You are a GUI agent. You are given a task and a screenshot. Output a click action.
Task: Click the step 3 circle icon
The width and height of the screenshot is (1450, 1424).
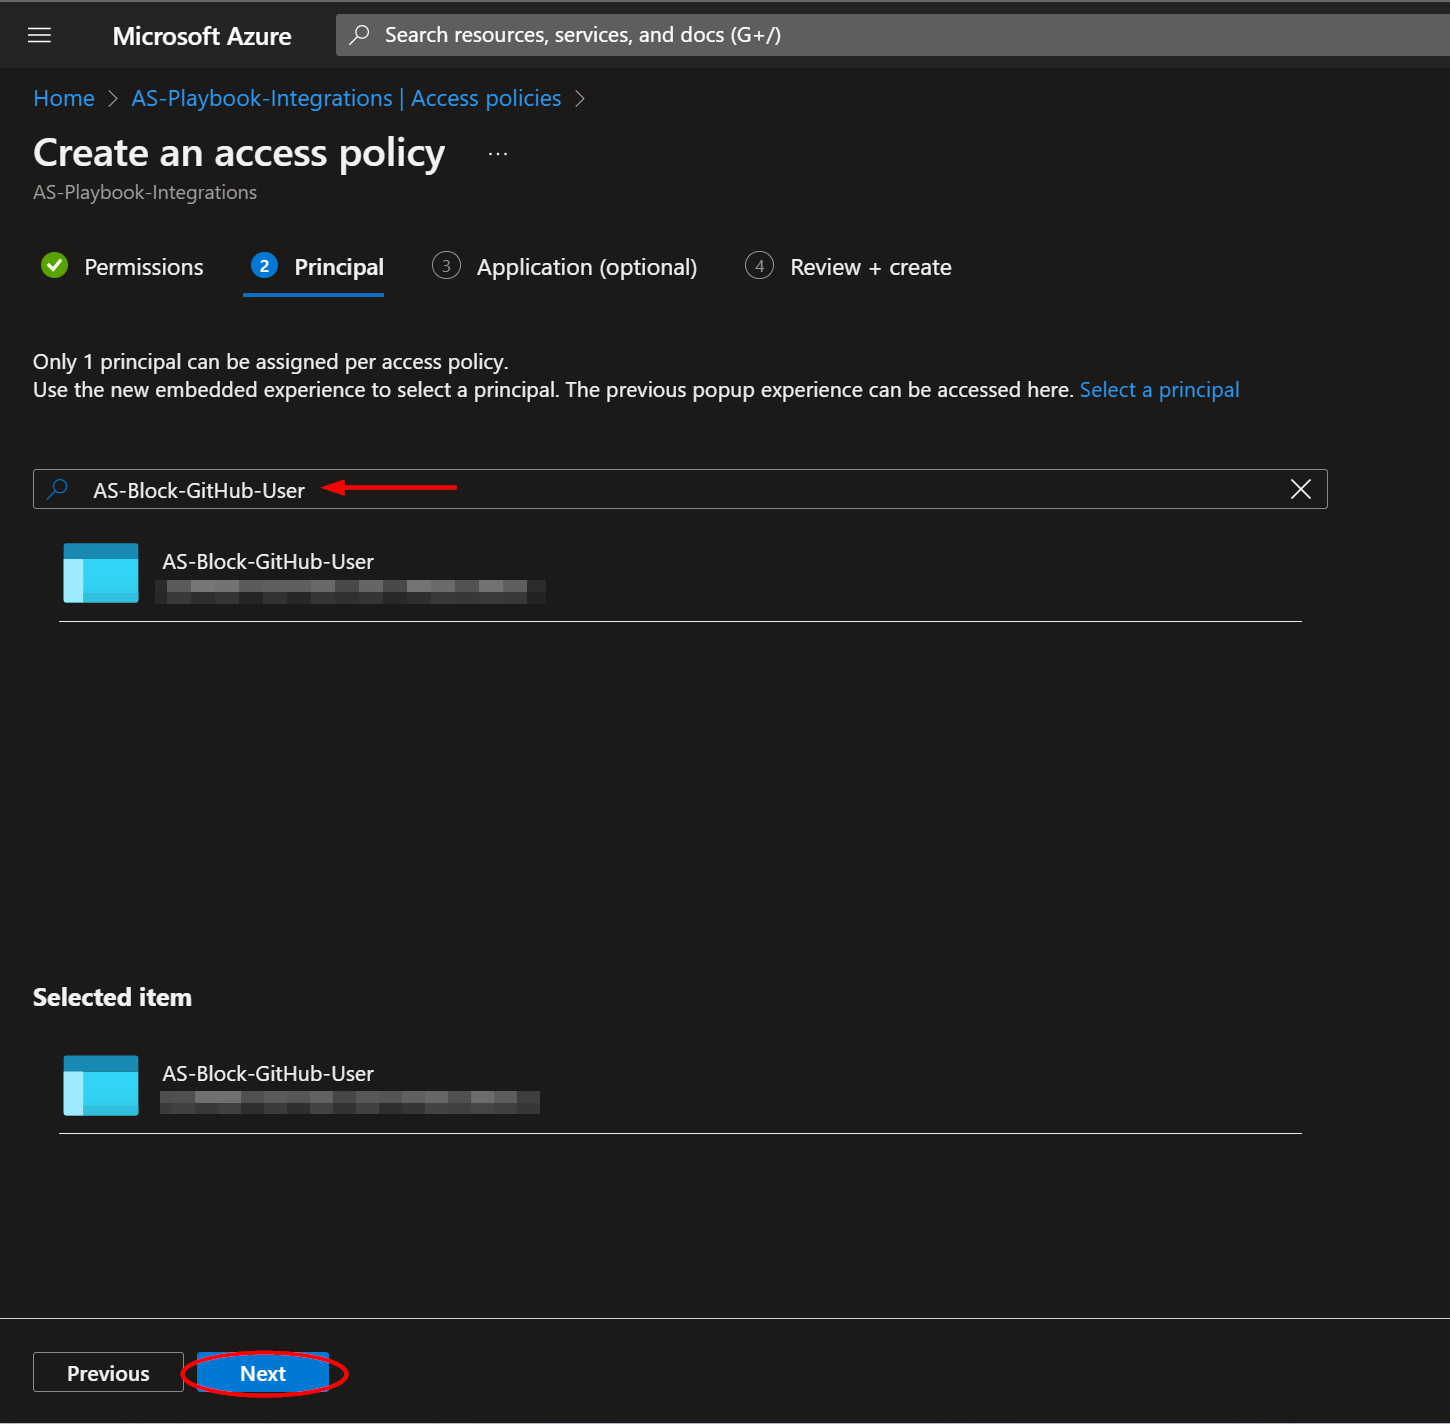[x=446, y=265]
